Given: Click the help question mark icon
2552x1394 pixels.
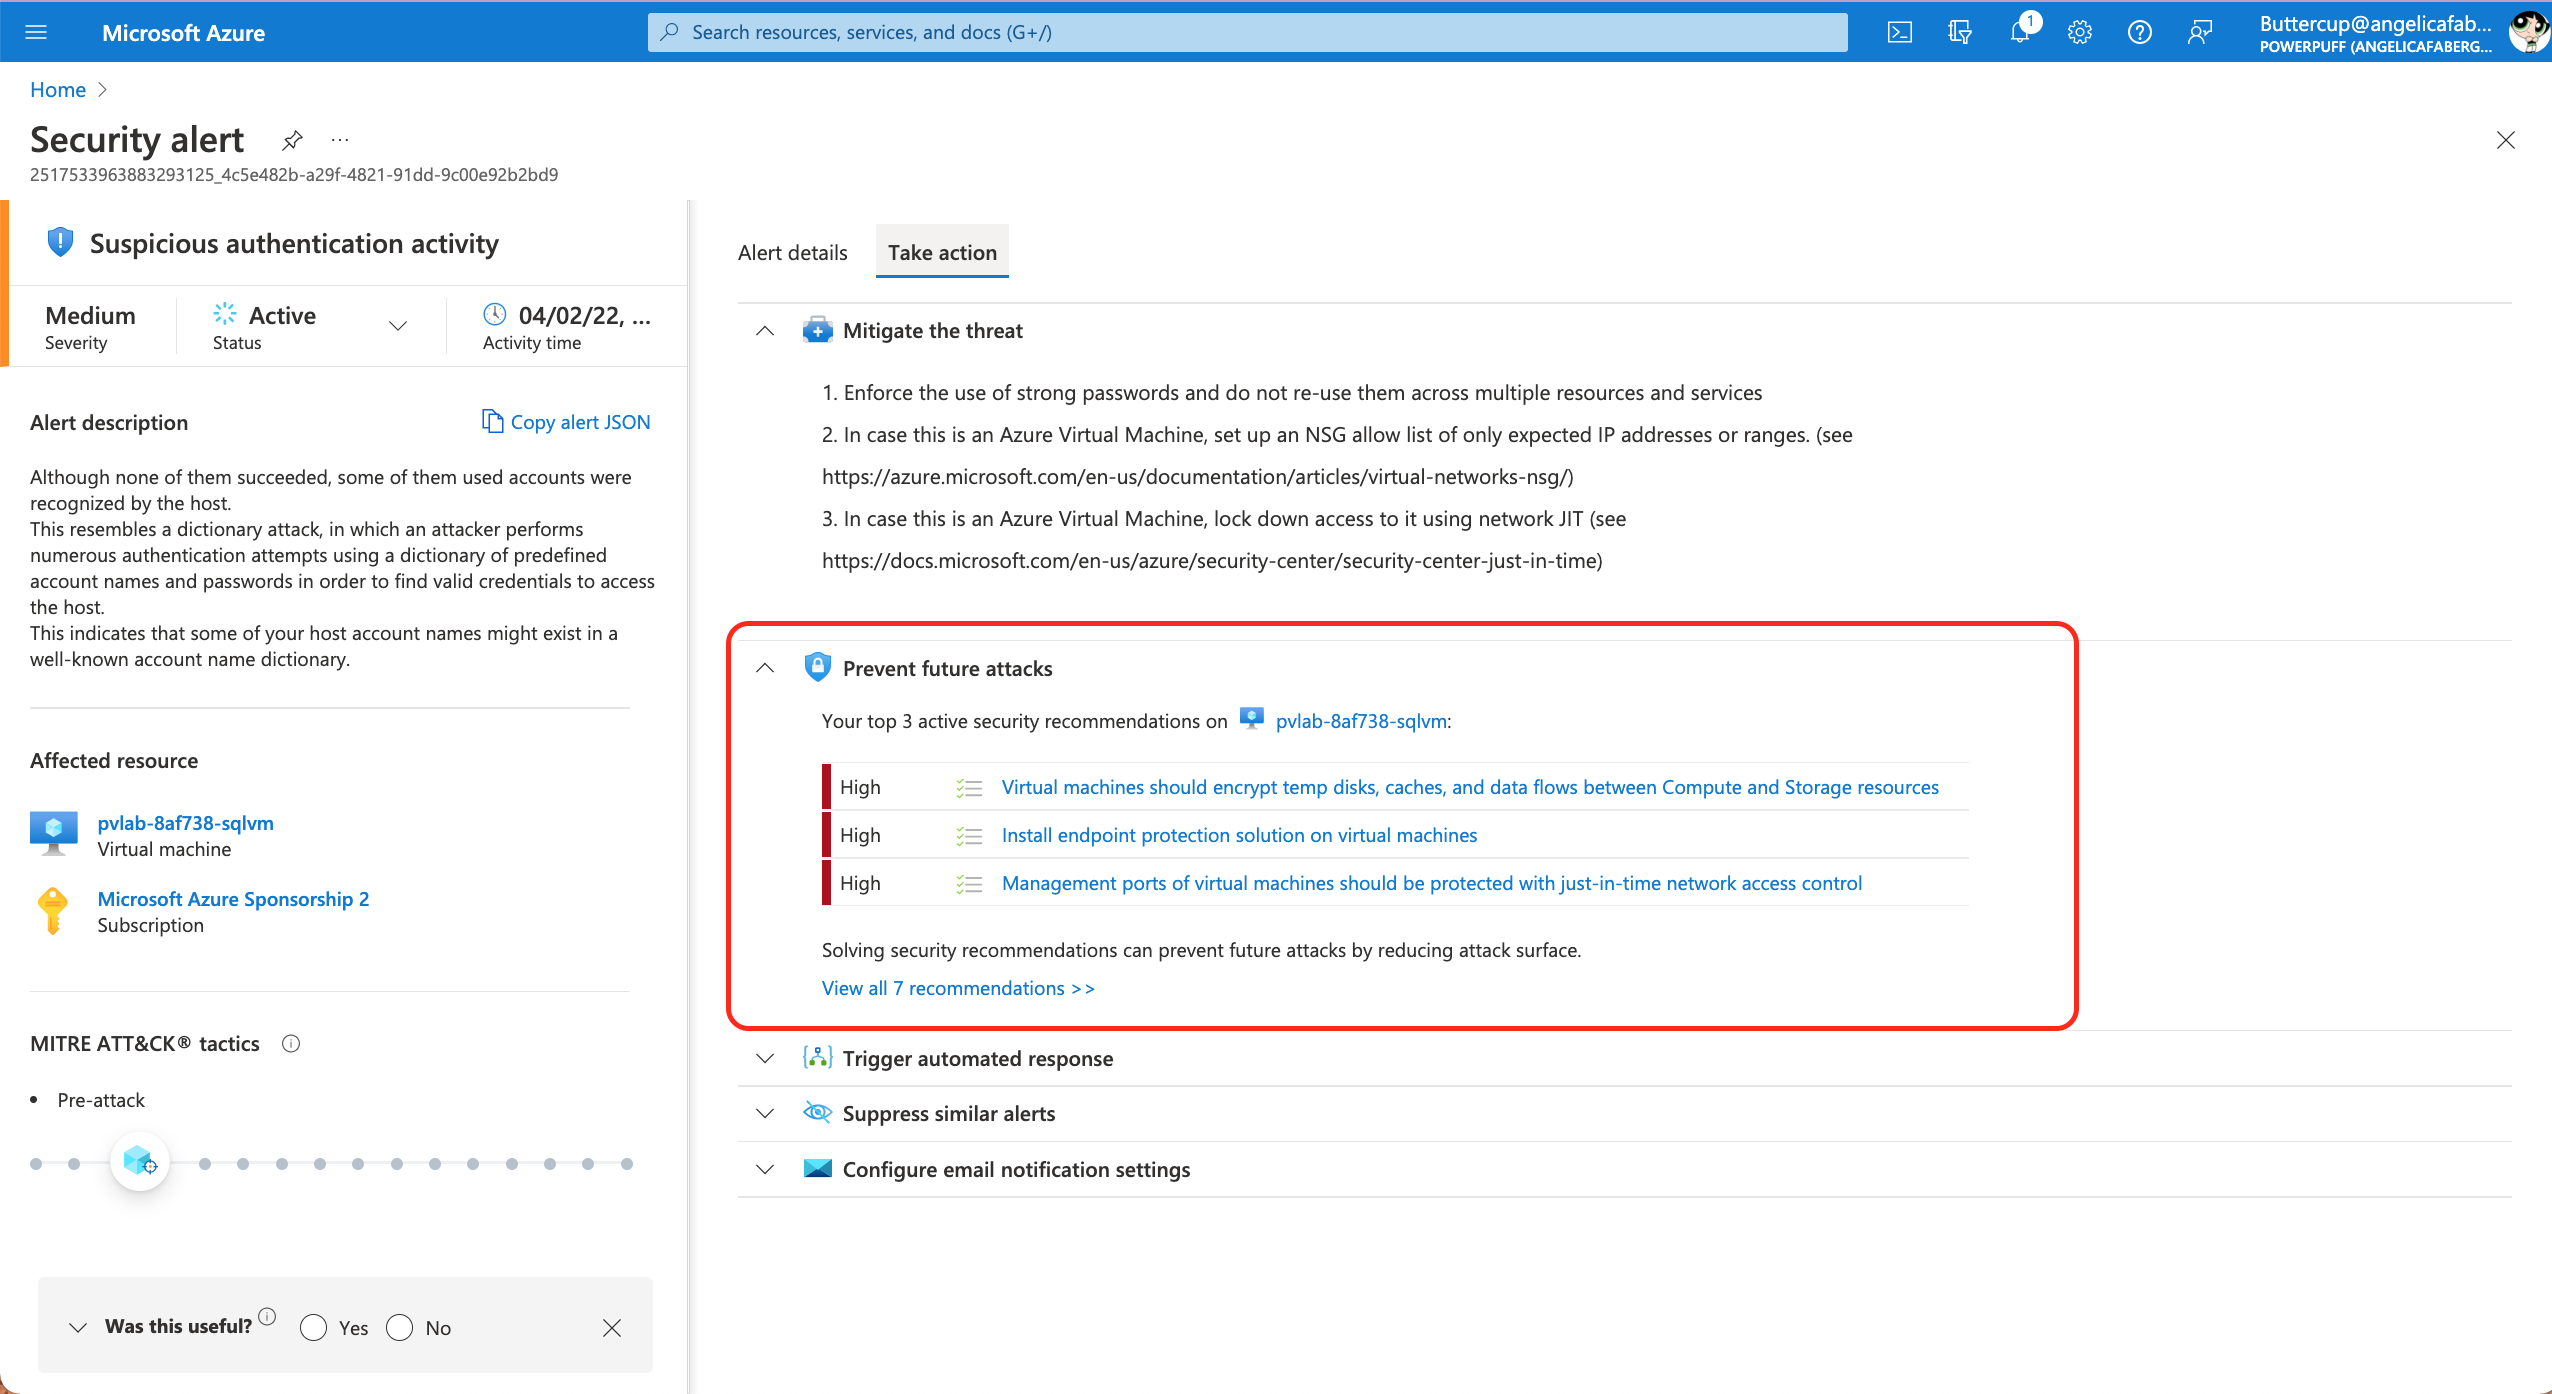Looking at the screenshot, I should coord(2140,32).
